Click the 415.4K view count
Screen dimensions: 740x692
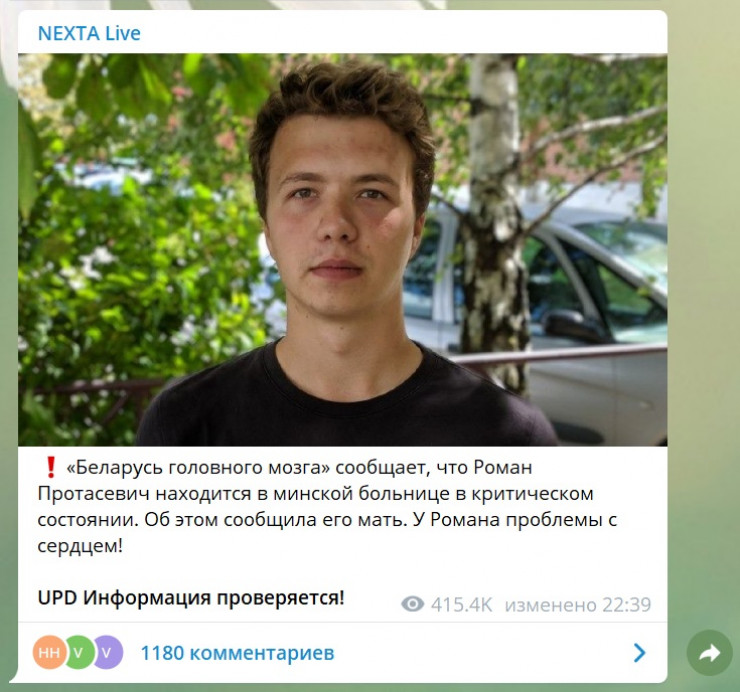point(461,605)
